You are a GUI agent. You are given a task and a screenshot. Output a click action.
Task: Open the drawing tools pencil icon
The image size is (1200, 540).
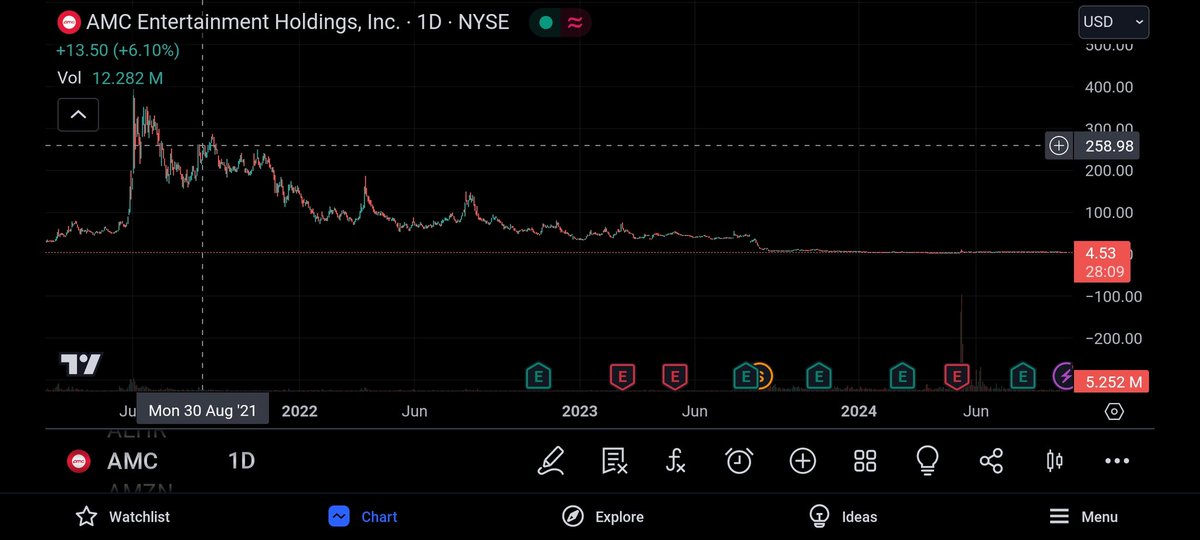pos(551,460)
